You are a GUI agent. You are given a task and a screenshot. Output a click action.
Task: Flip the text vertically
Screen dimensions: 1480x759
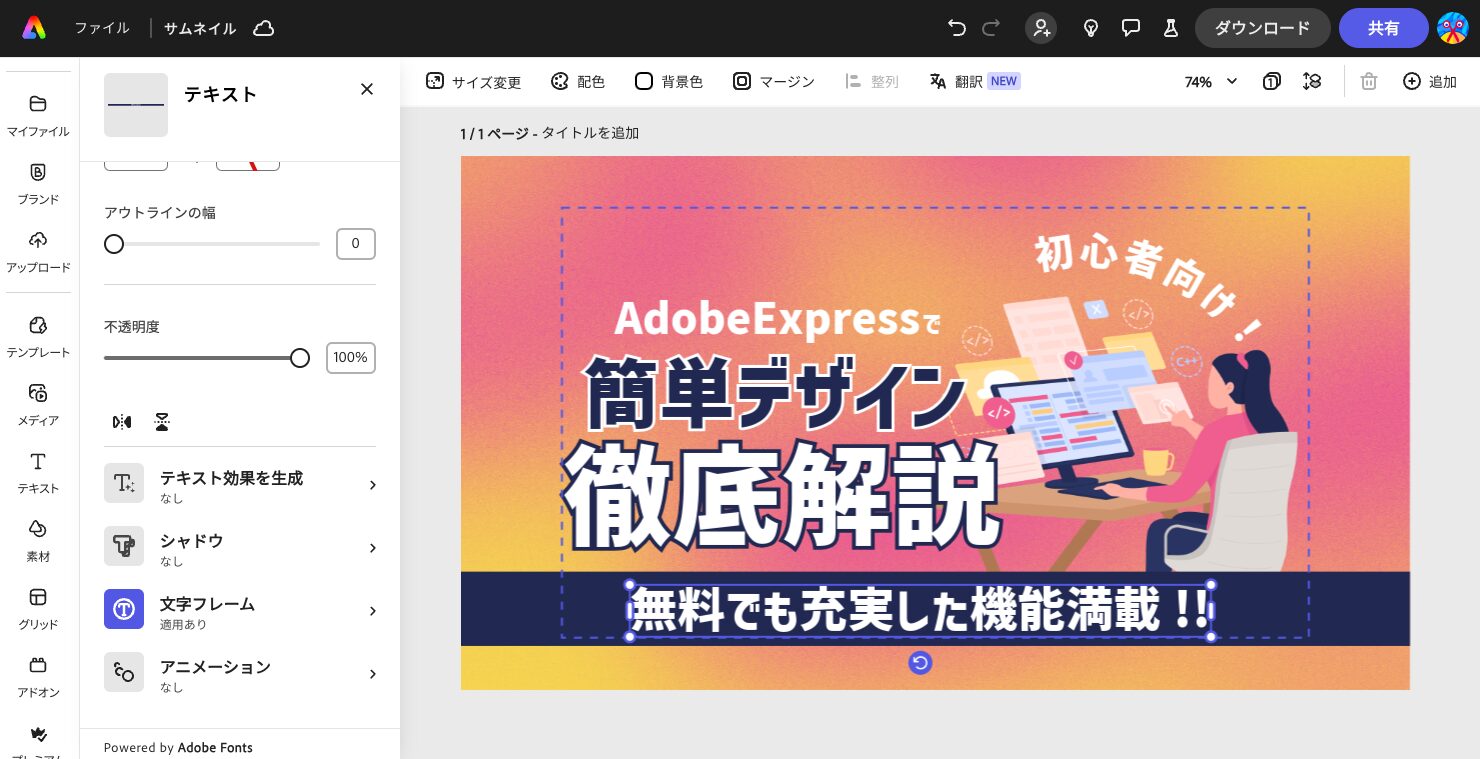162,421
